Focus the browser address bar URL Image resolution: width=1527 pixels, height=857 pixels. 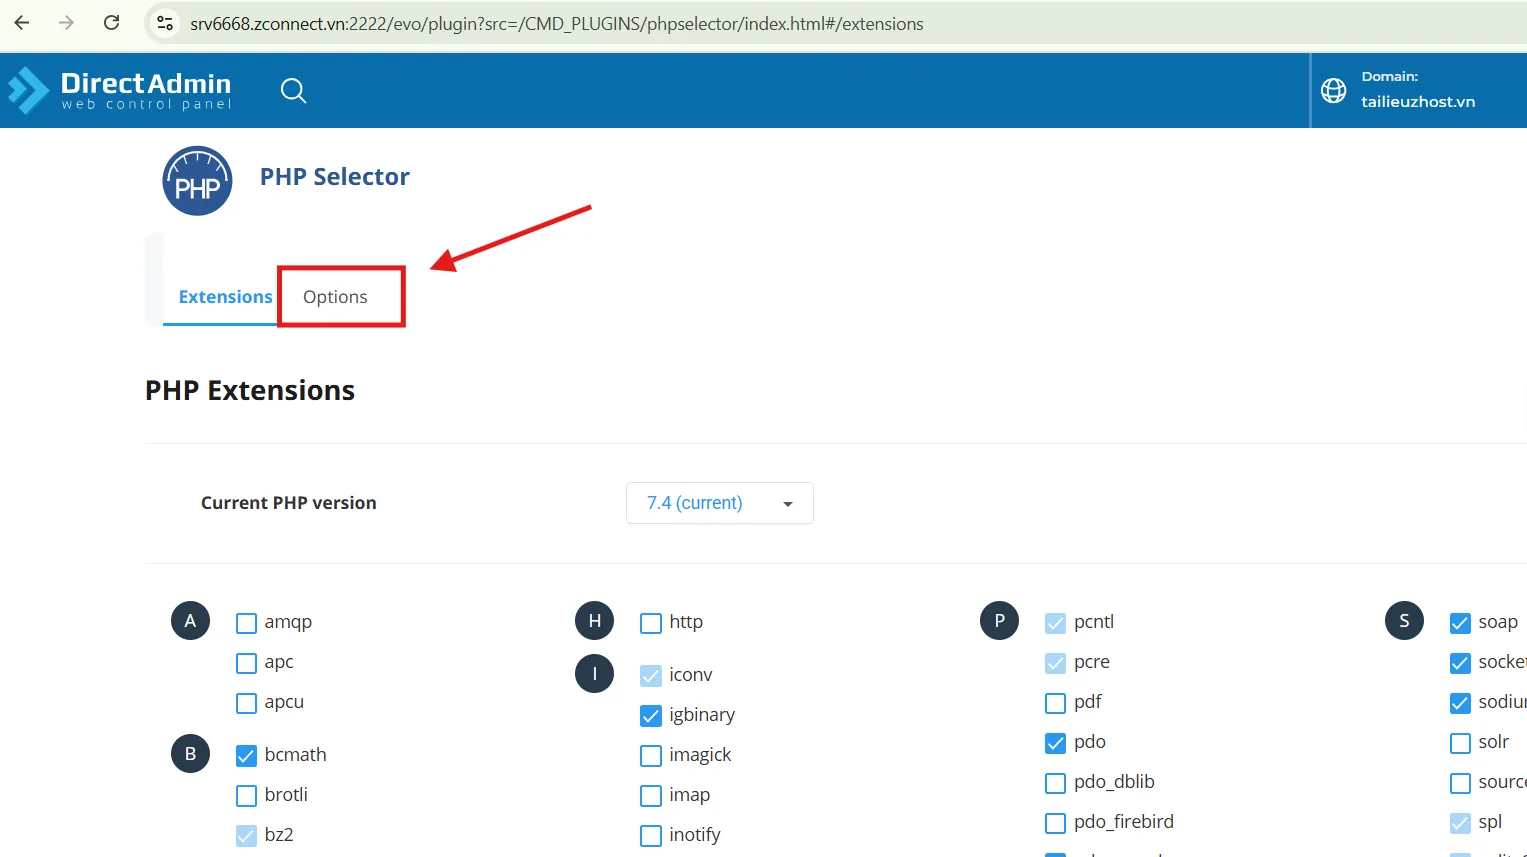coord(556,24)
